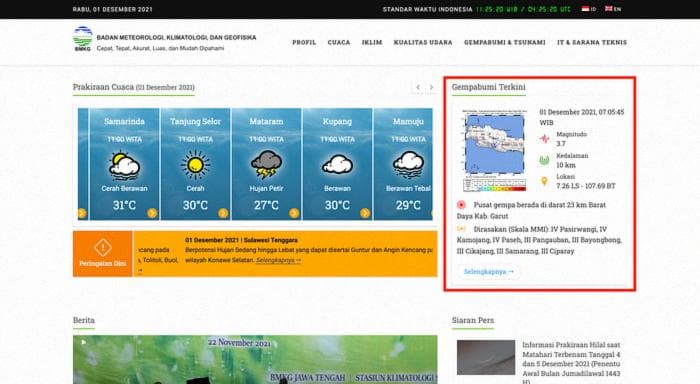The width and height of the screenshot is (700, 384).
Task: Click the Peringatan Dini warning icon
Action: pos(103,248)
